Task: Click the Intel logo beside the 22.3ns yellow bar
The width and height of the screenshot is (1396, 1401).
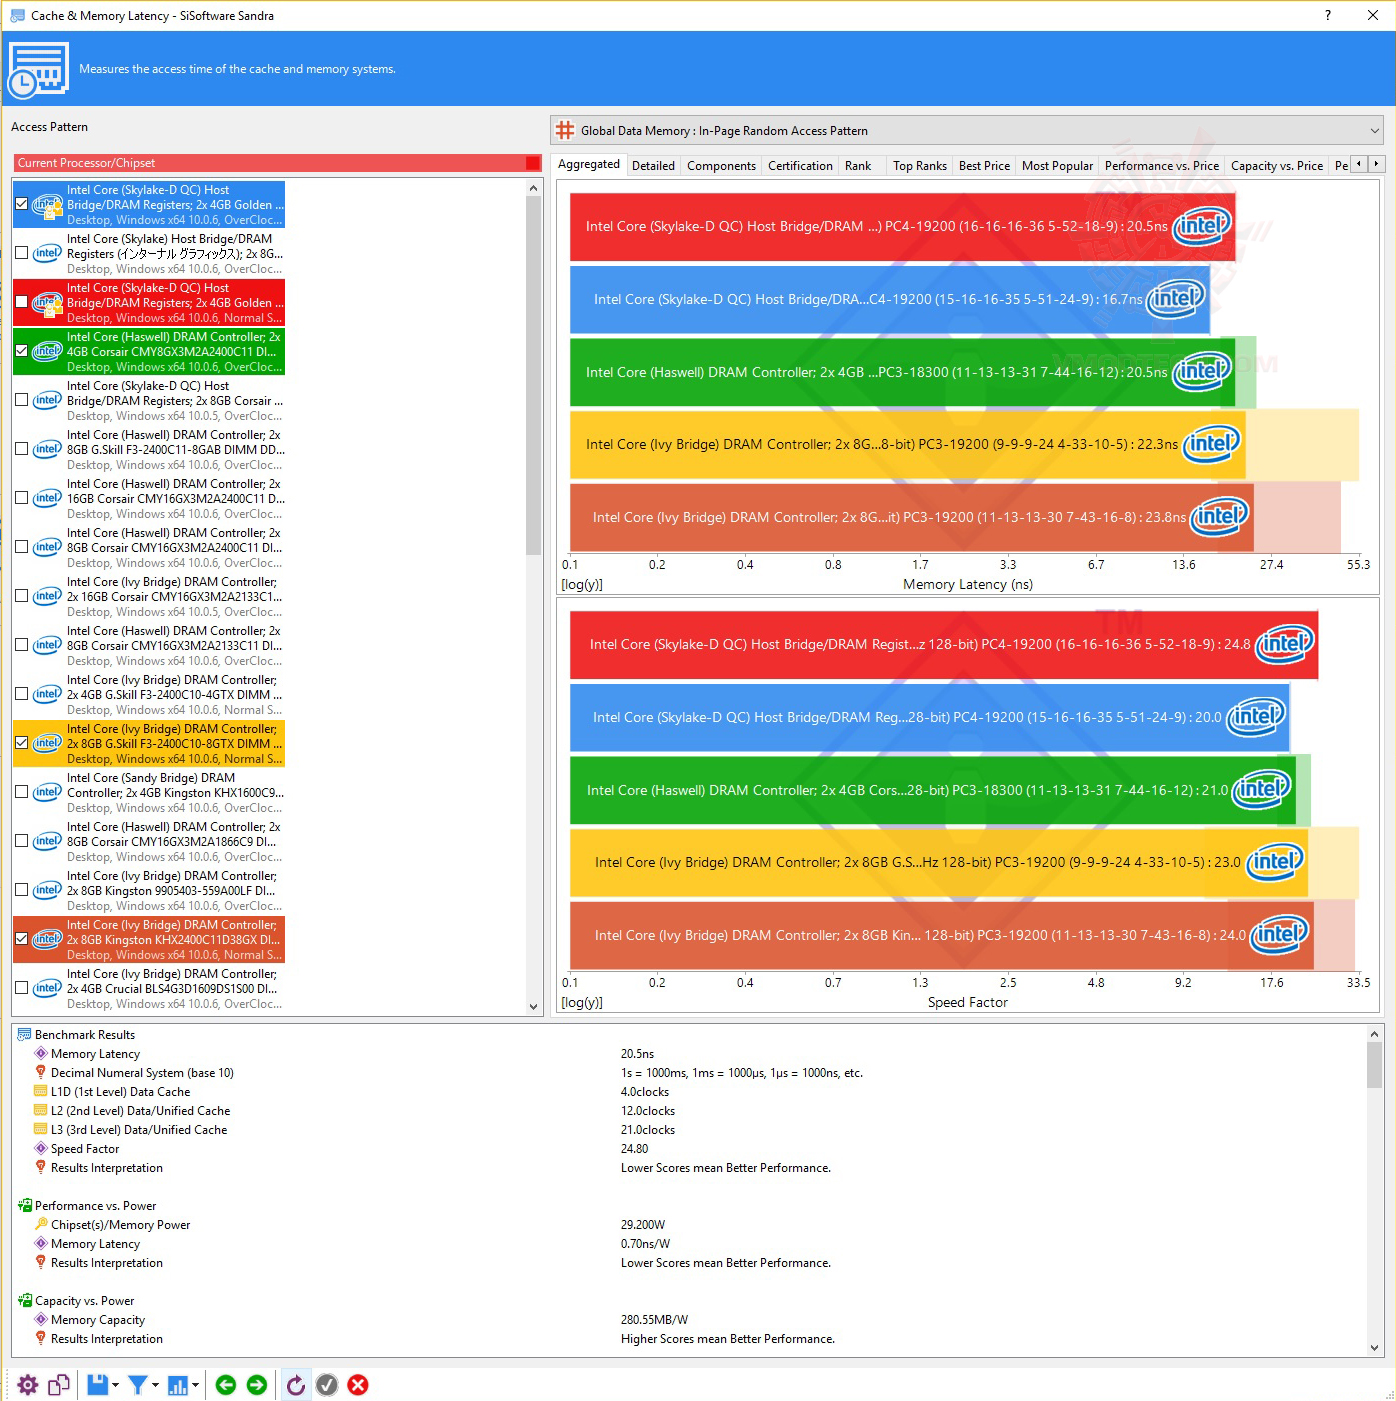Action: [1211, 443]
